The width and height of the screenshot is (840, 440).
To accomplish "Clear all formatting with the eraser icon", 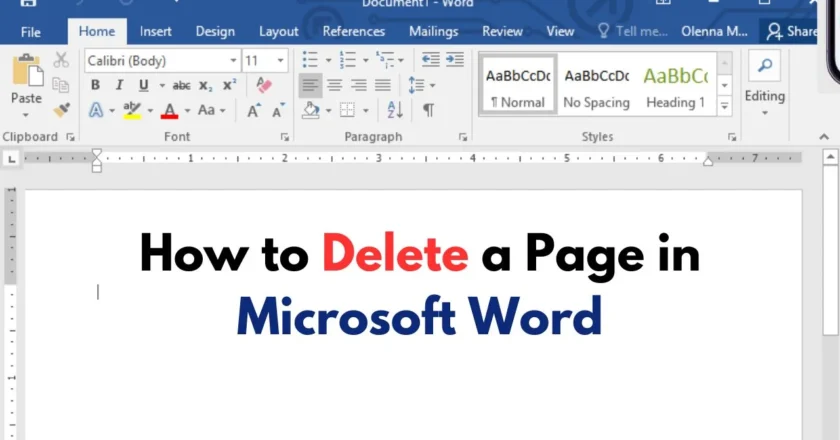I will (x=264, y=85).
